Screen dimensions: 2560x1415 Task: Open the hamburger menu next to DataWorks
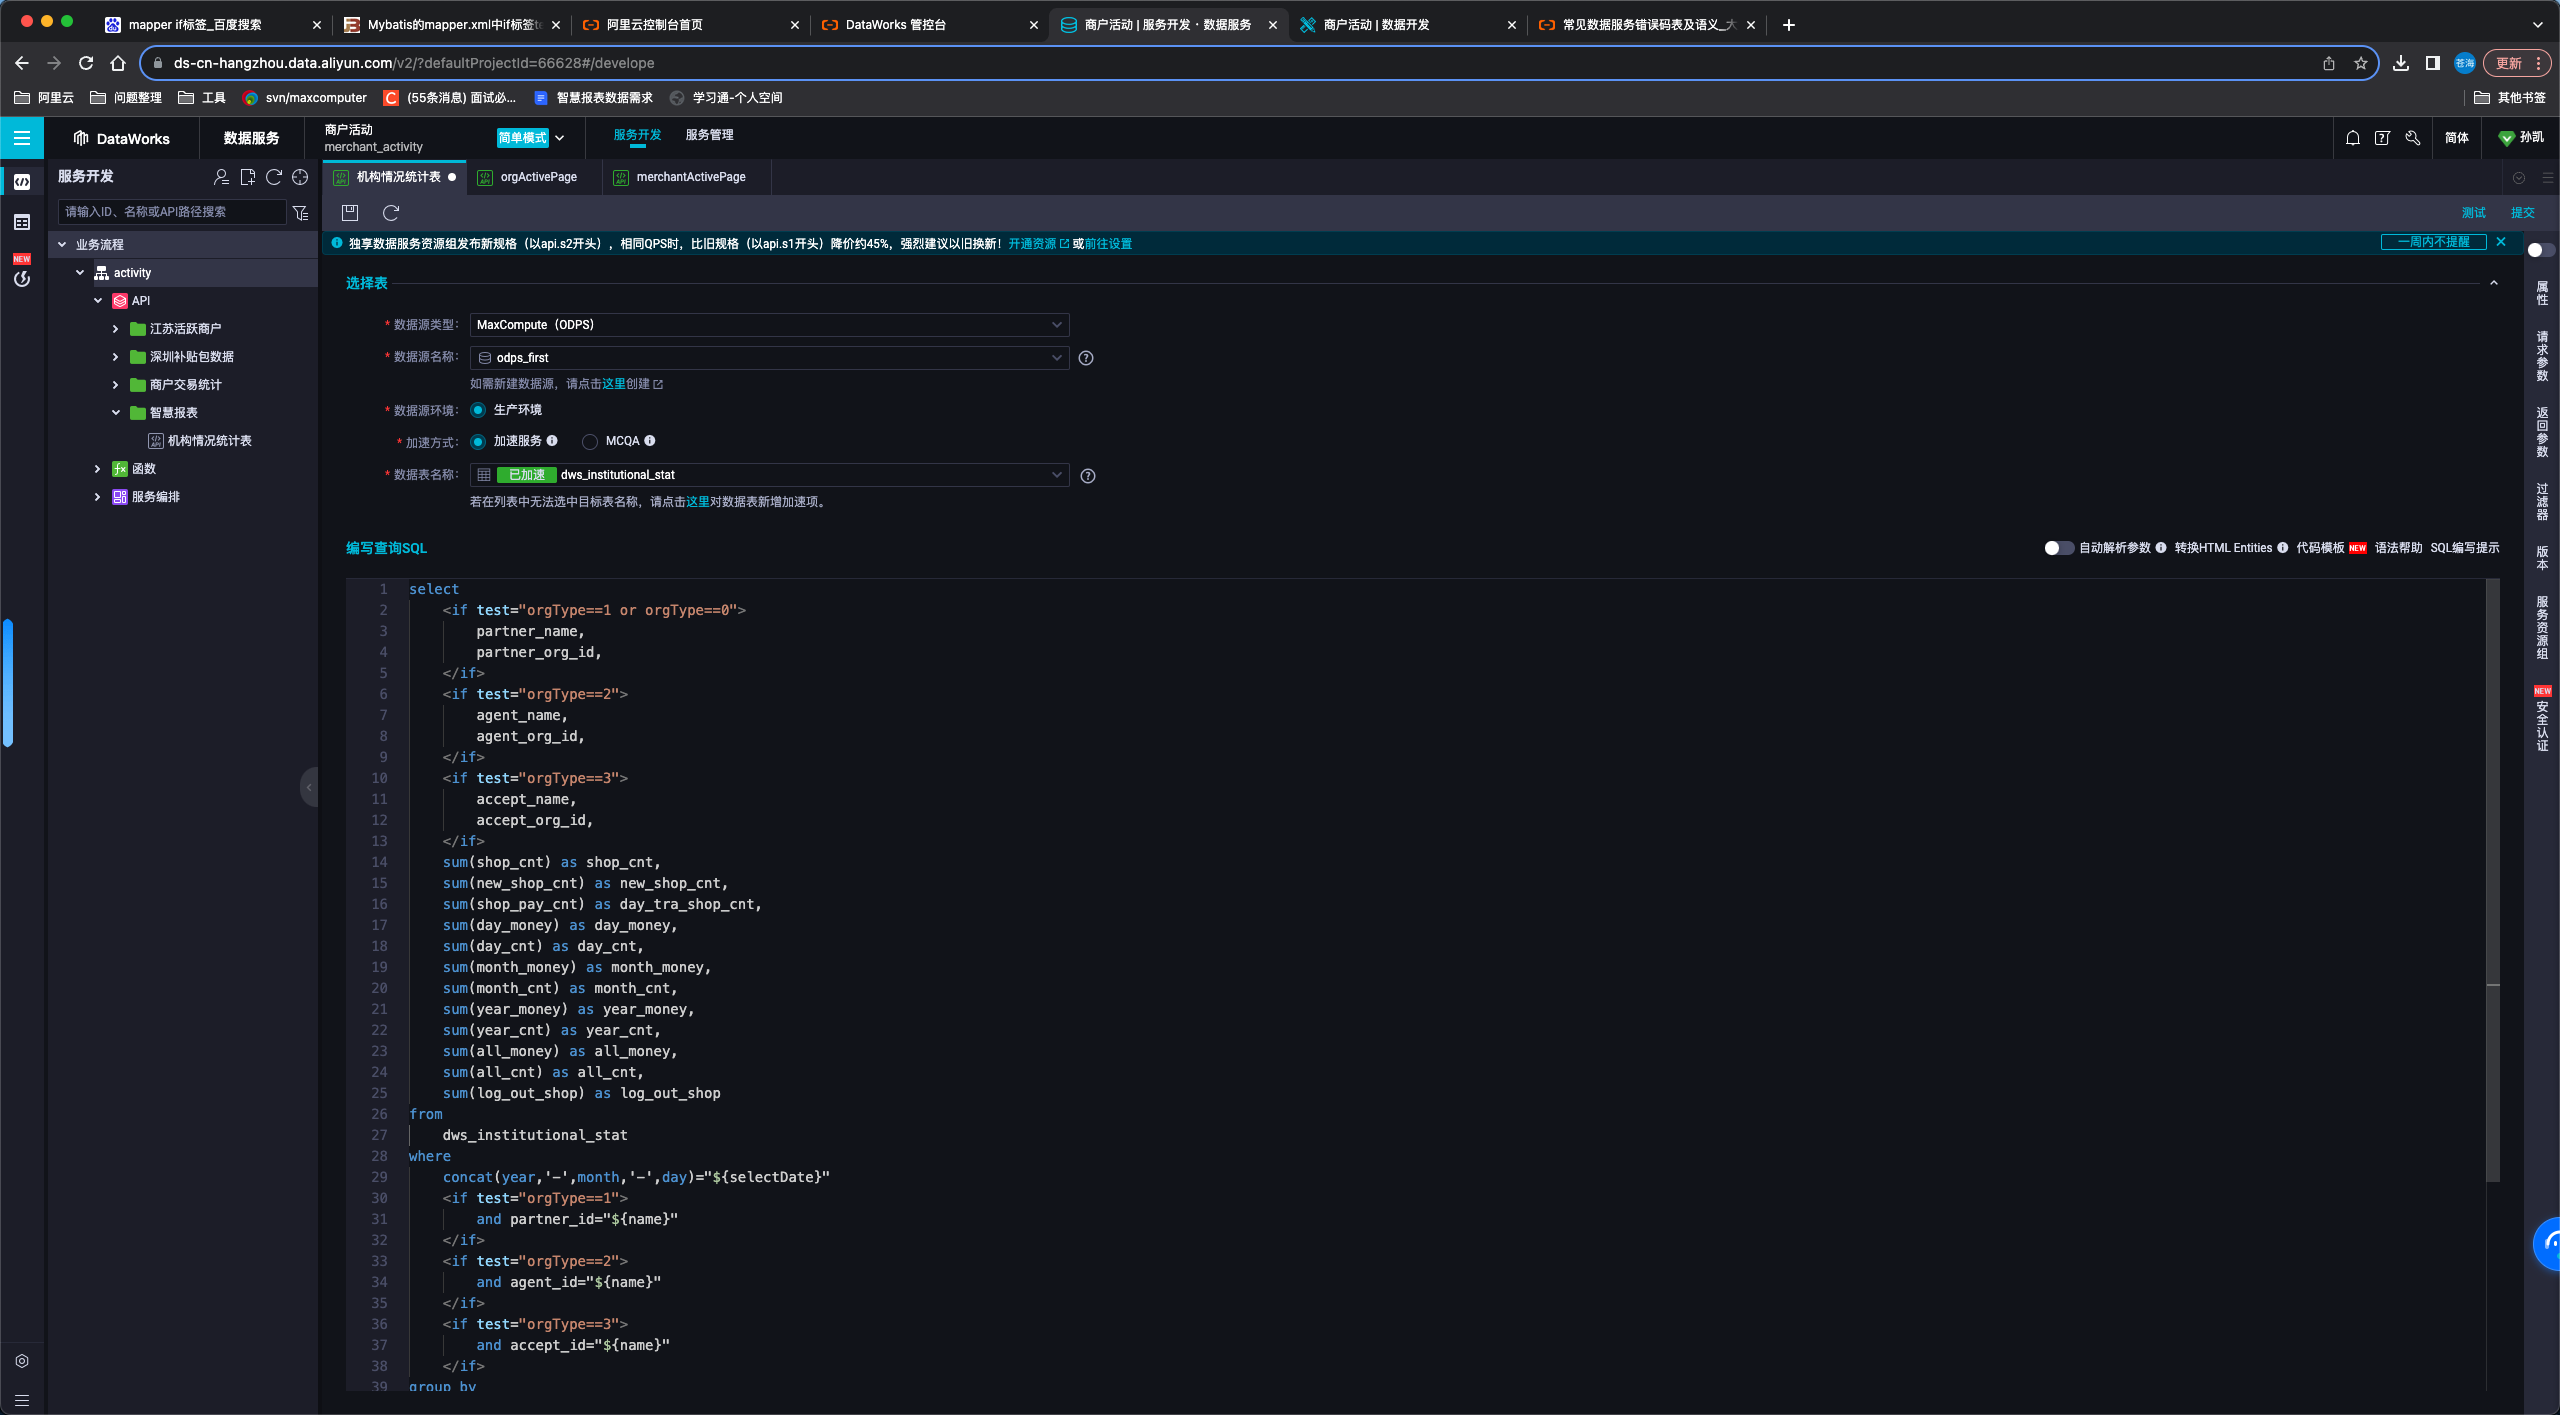coord(21,138)
